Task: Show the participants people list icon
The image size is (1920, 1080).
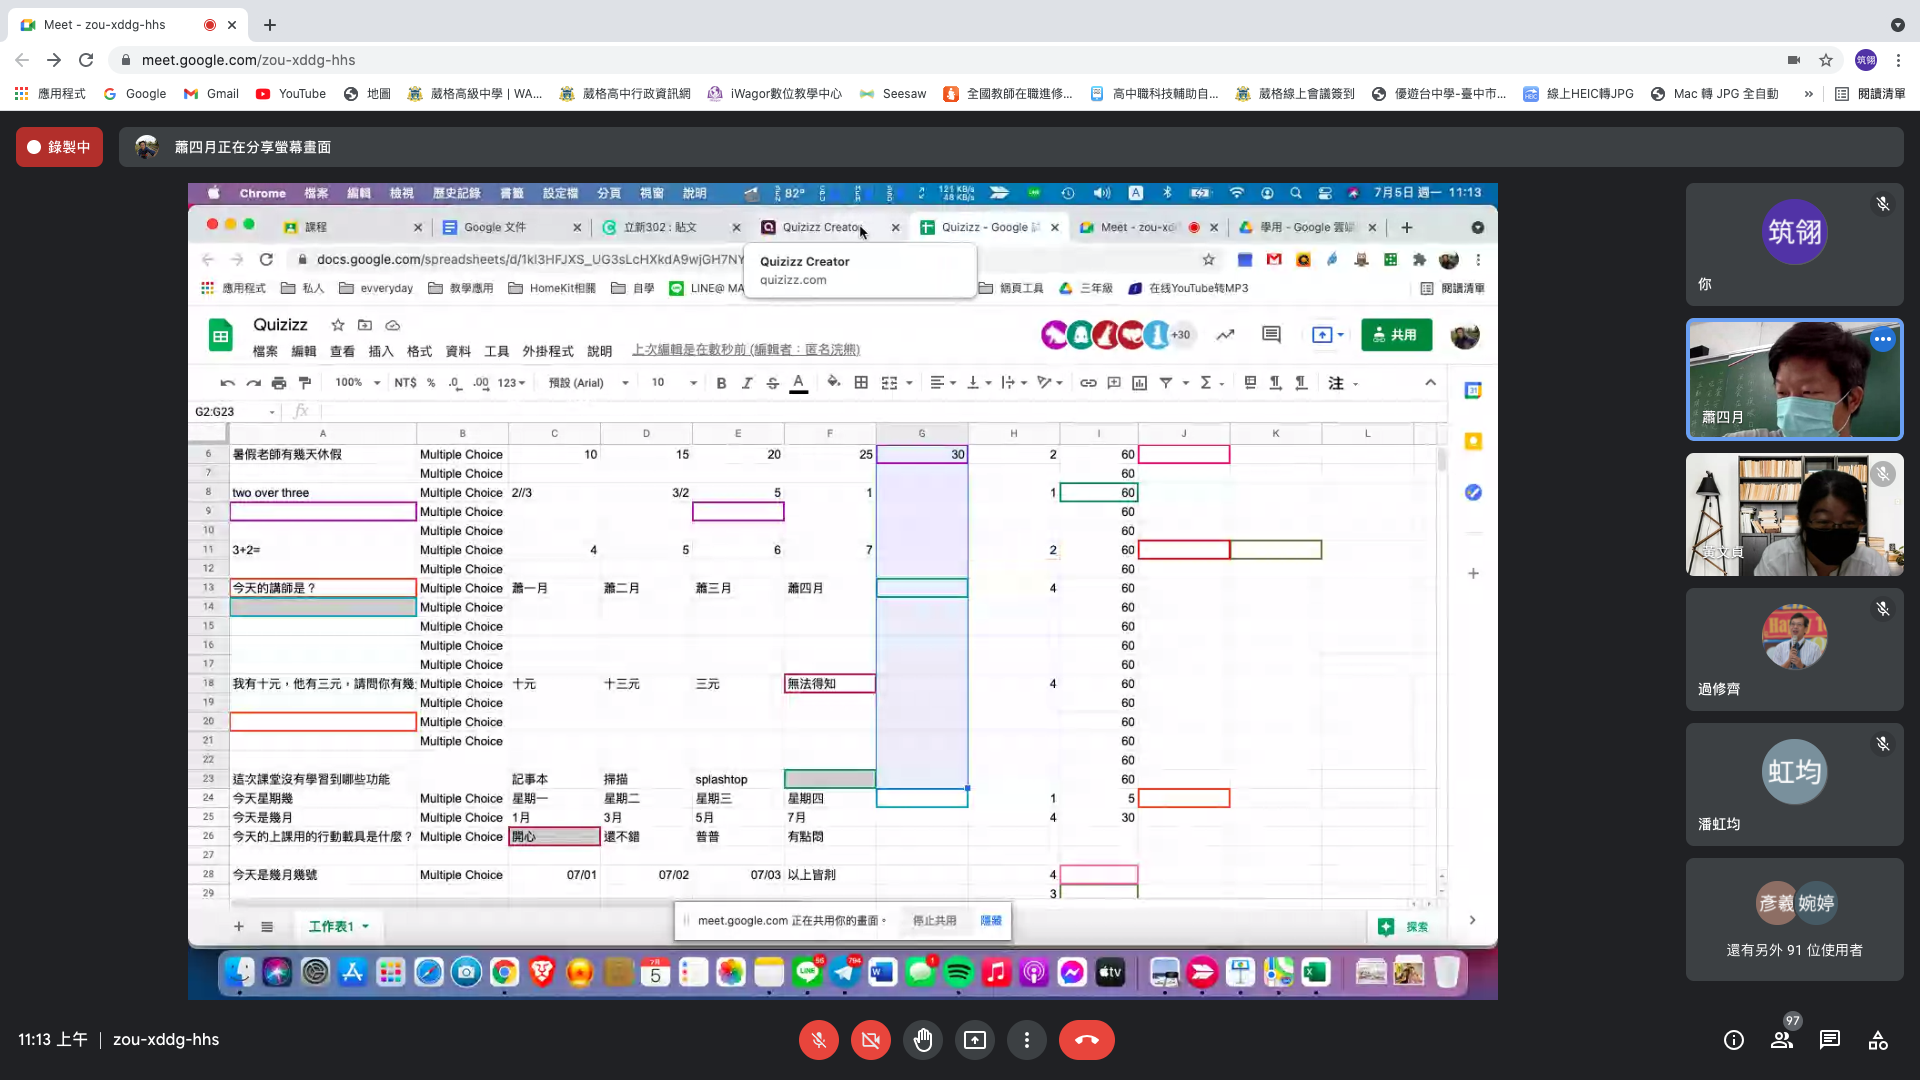Action: [1782, 1040]
